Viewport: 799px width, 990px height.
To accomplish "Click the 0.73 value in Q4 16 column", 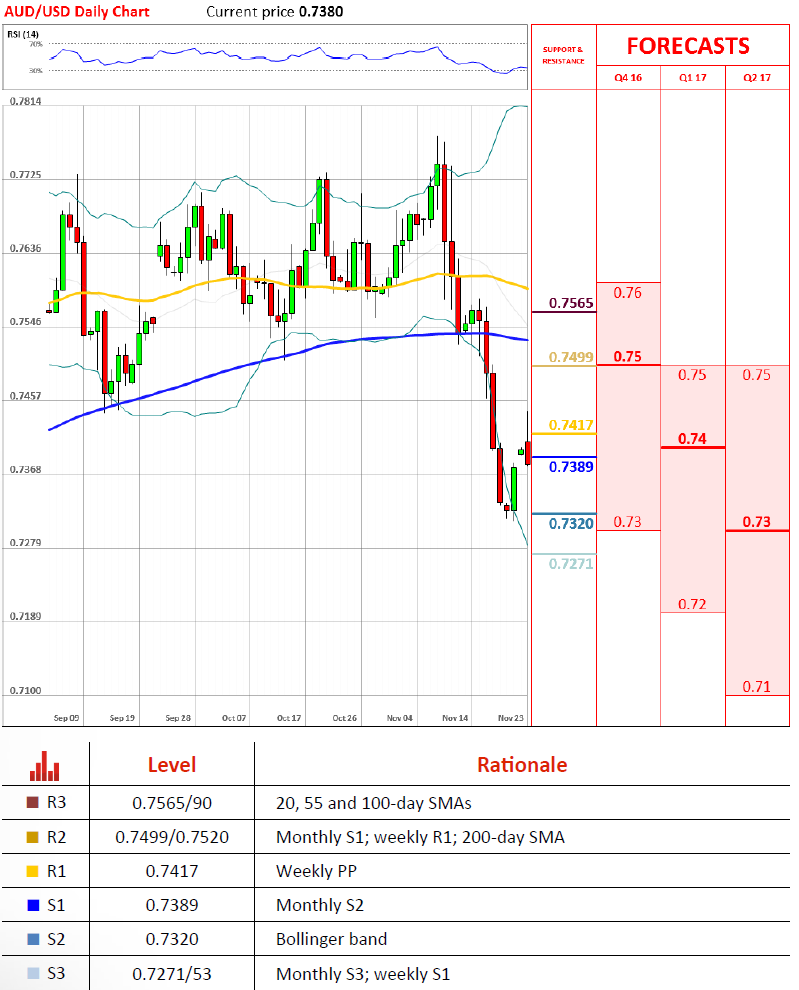I will (x=627, y=522).
